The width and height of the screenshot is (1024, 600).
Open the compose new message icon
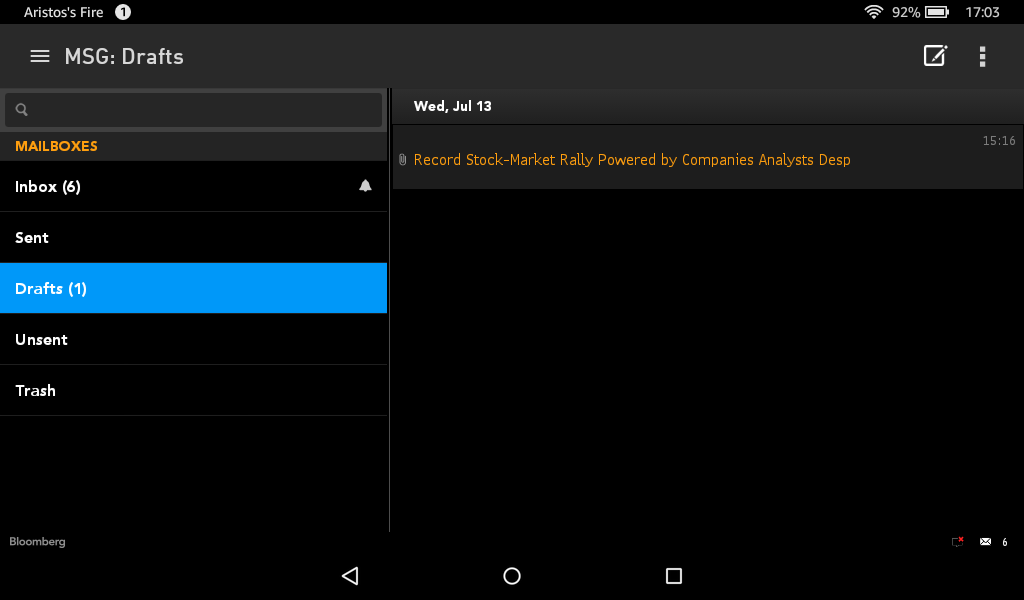point(934,56)
